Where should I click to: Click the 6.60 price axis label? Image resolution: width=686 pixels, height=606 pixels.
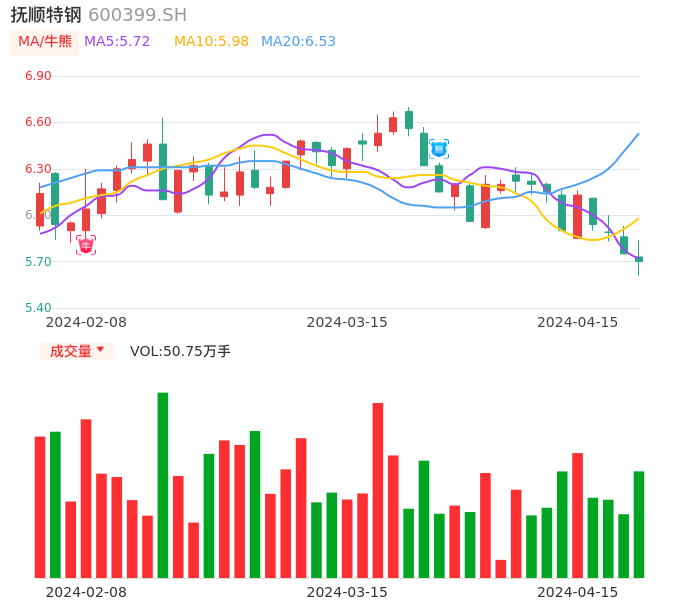pos(38,122)
